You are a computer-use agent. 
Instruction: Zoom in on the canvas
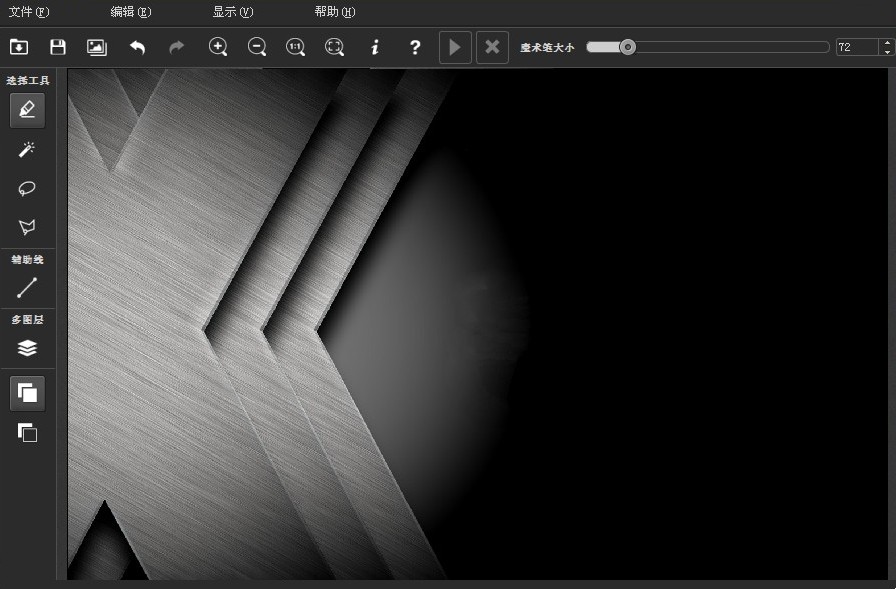[x=218, y=47]
